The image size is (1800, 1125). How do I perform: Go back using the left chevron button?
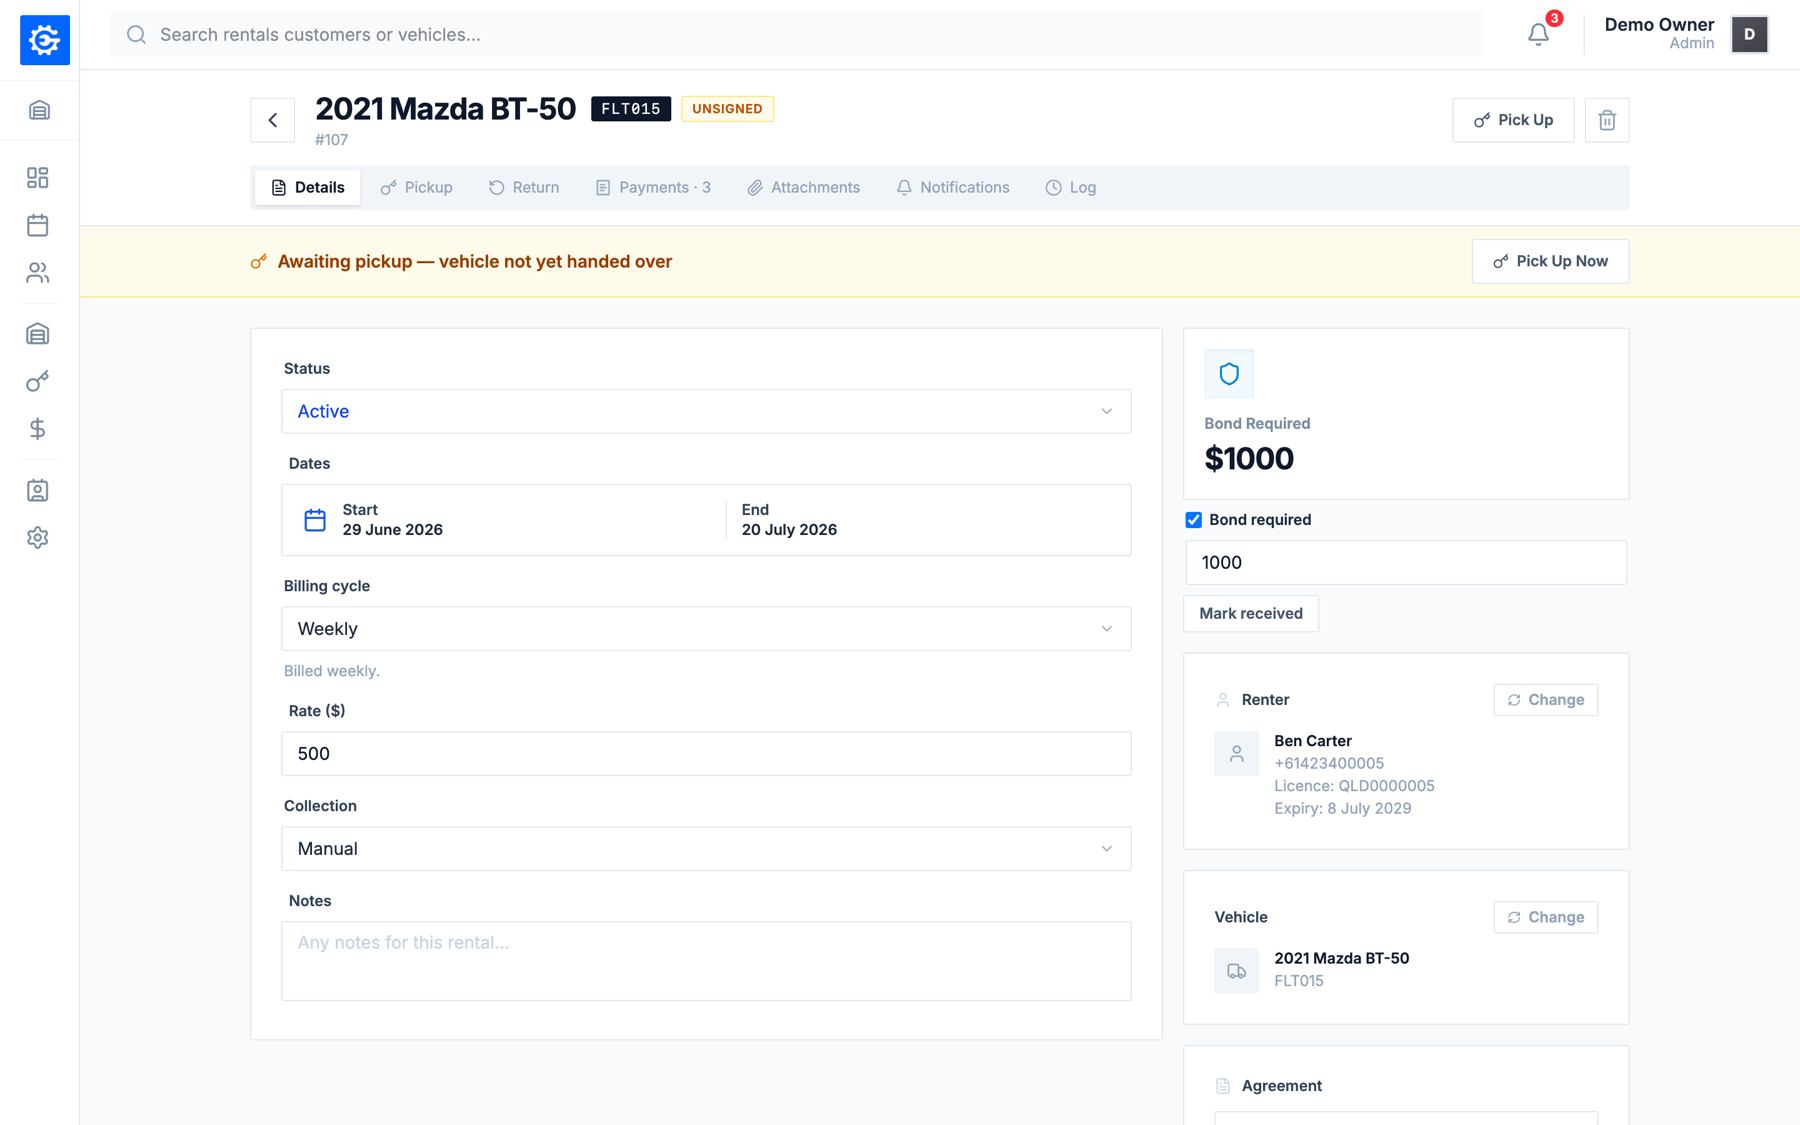272,120
